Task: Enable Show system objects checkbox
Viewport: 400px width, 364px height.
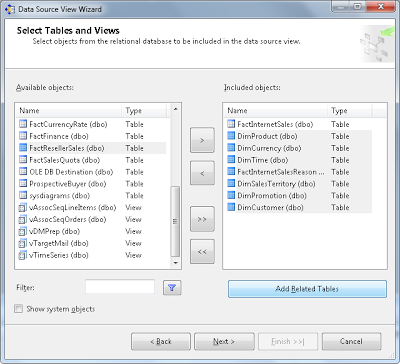Action: tap(18, 309)
